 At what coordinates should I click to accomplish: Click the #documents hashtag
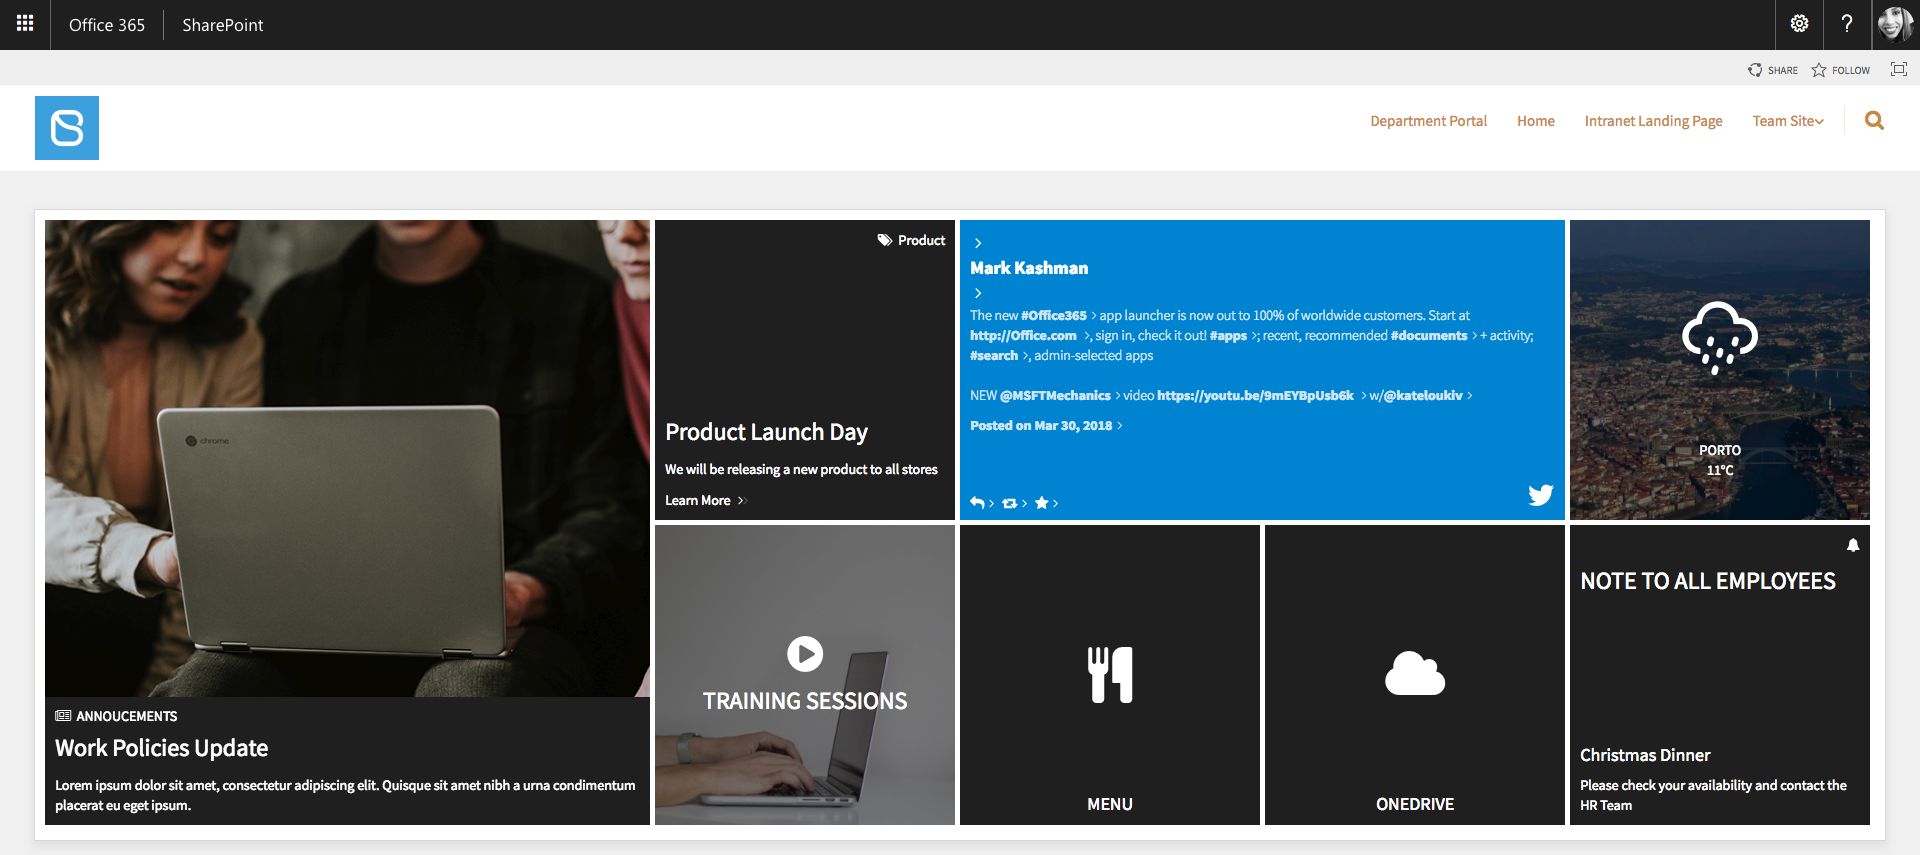(x=1429, y=335)
